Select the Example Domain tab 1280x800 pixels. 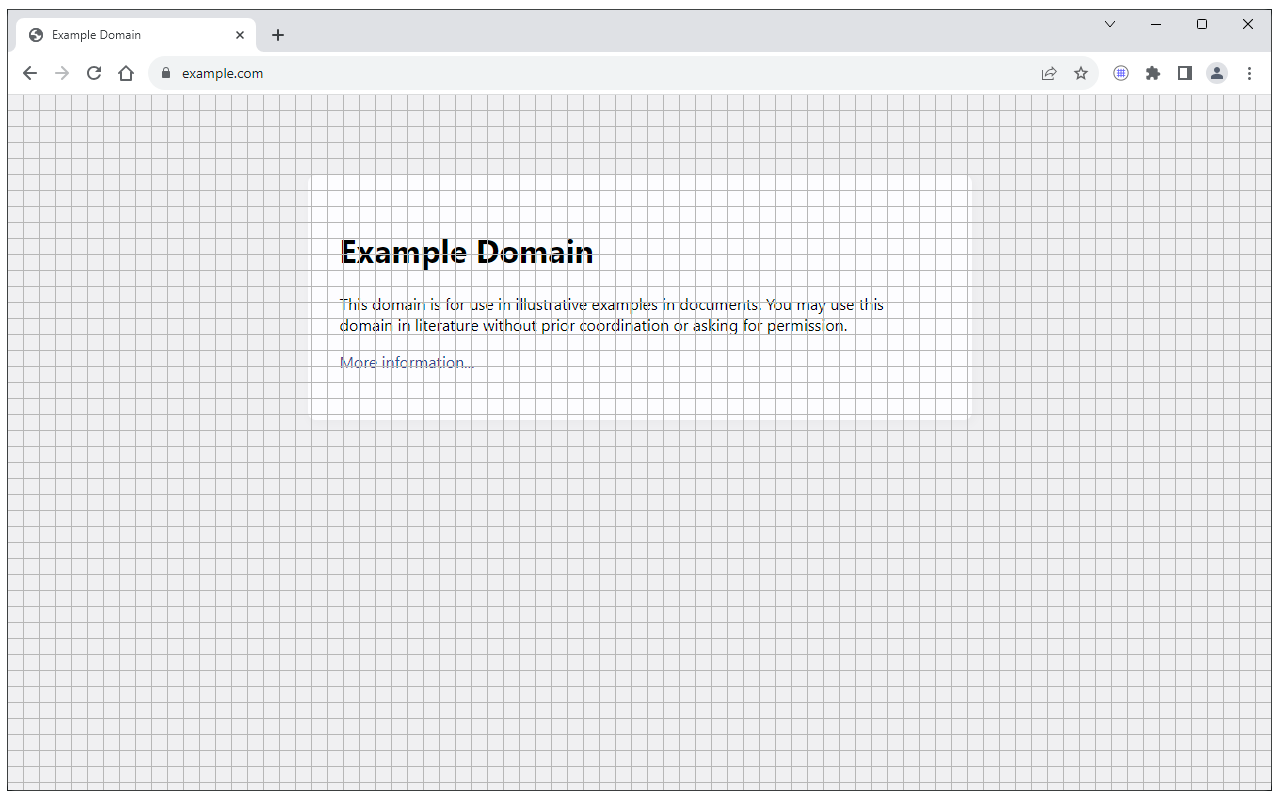(137, 35)
